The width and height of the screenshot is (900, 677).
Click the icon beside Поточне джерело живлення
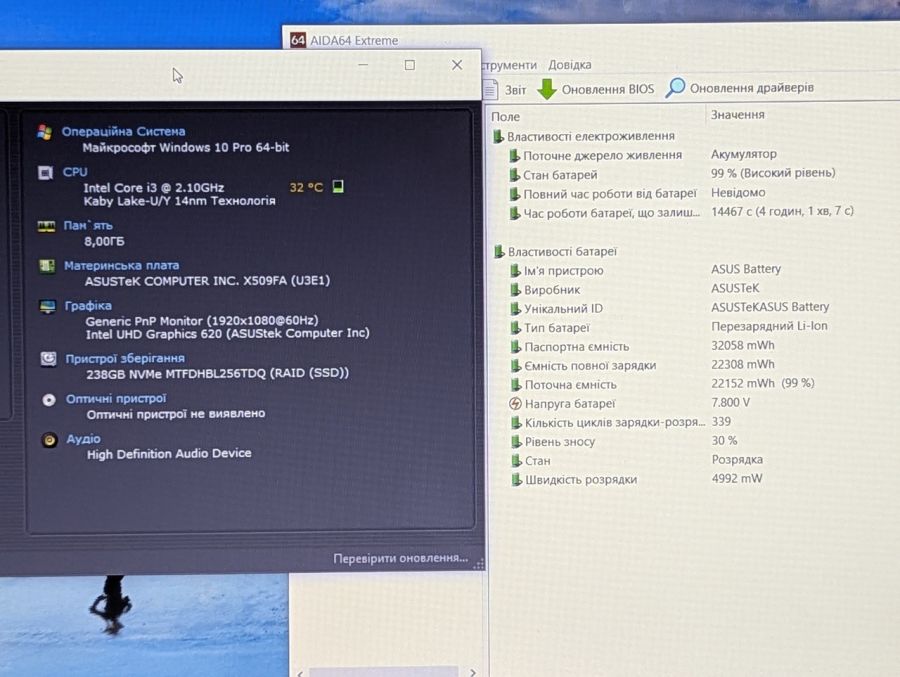coord(514,156)
